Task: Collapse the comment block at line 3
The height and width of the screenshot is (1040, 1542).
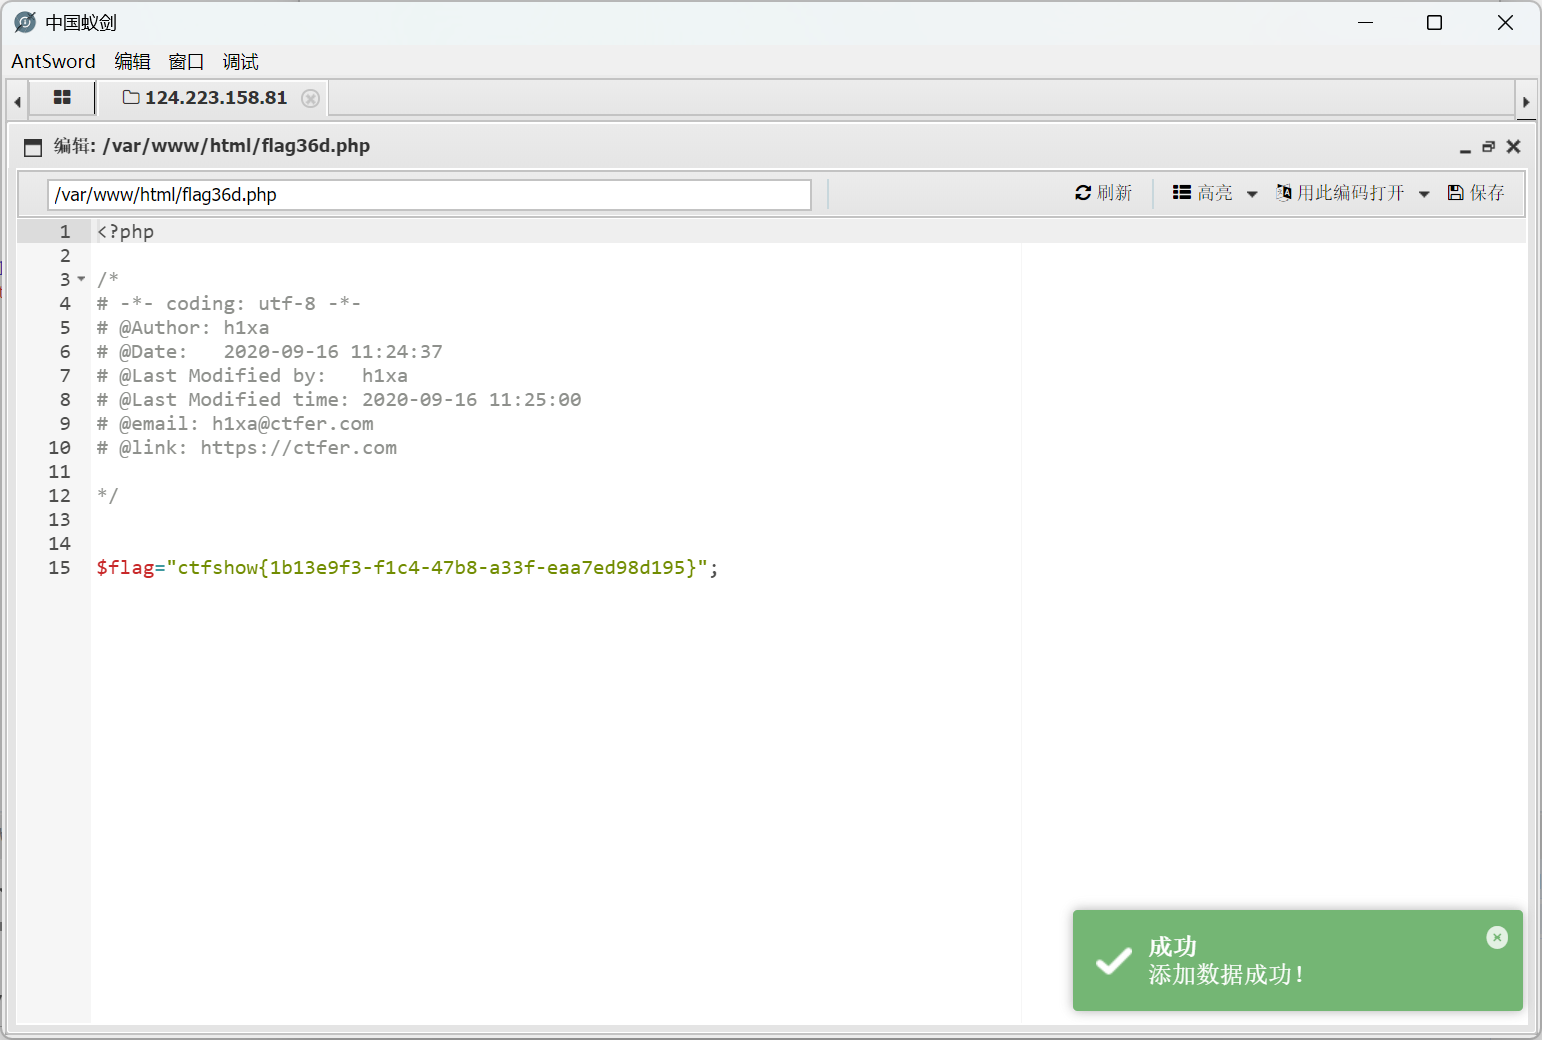Action: tap(81, 279)
